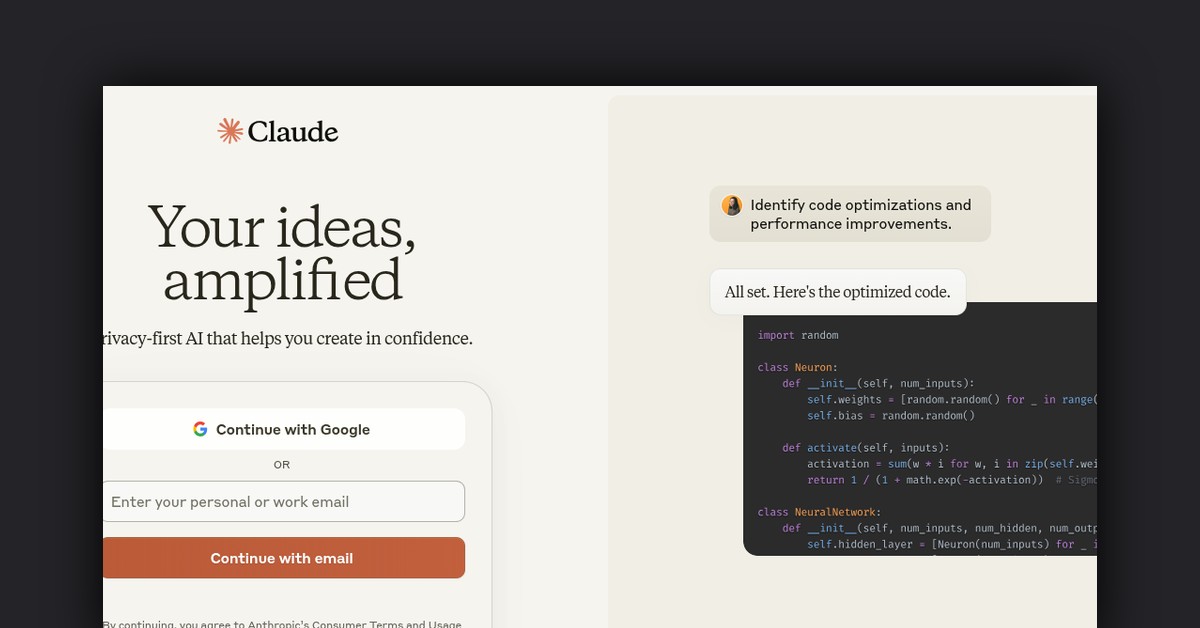The height and width of the screenshot is (628, 1200).
Task: Click the Claude starburst logo icon
Action: 231,131
